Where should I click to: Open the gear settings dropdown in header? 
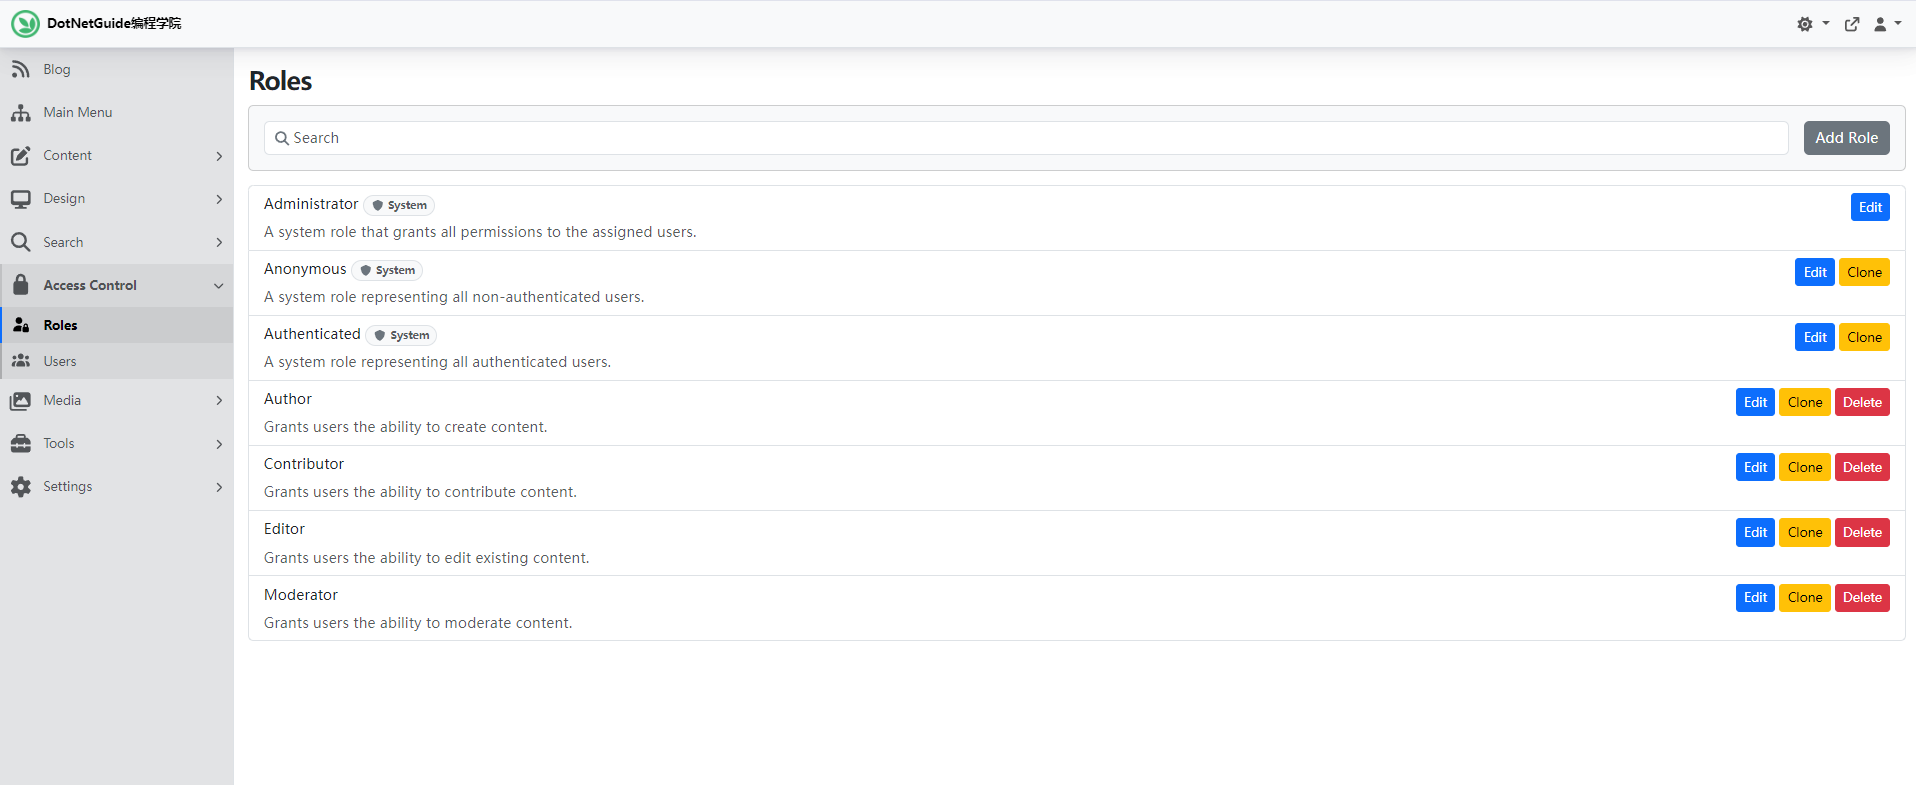point(1811,24)
